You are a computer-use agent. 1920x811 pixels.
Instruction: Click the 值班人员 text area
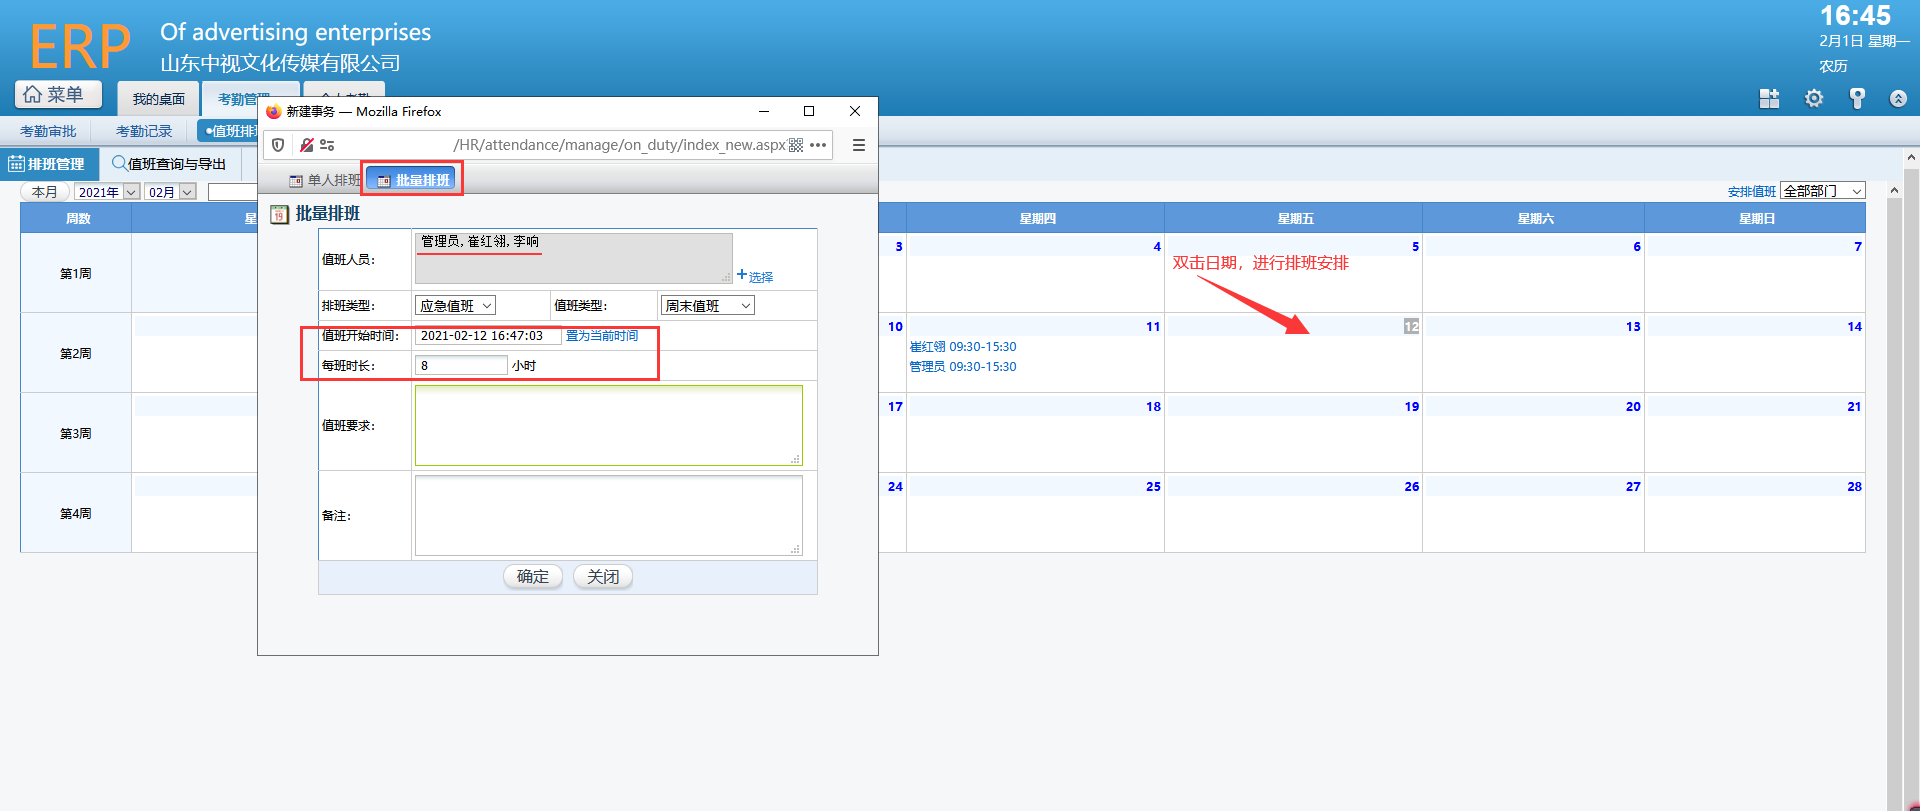tap(573, 258)
